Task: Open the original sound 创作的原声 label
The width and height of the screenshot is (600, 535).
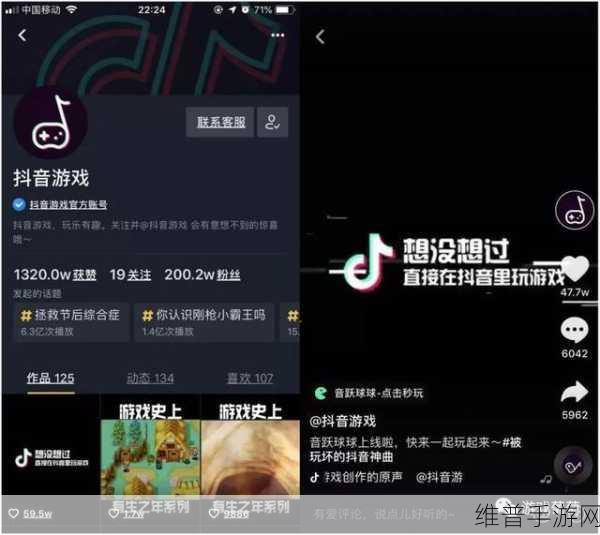Action: tap(363, 477)
